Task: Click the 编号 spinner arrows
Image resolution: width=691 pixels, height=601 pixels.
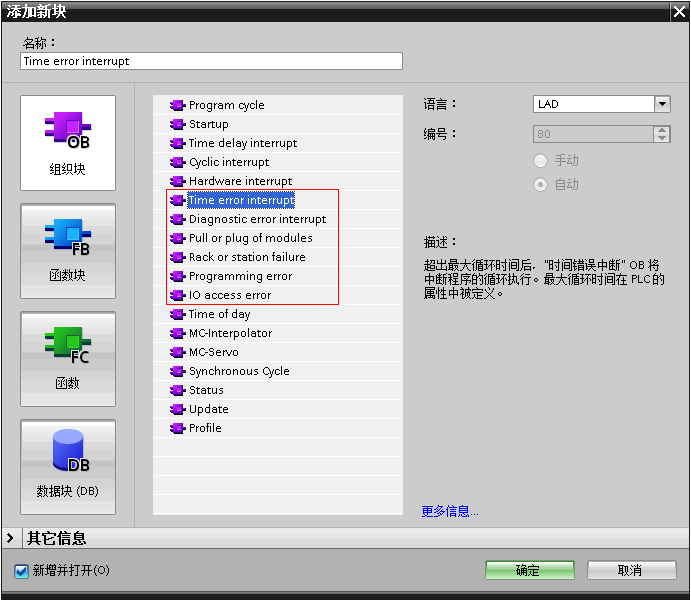Action: 662,134
